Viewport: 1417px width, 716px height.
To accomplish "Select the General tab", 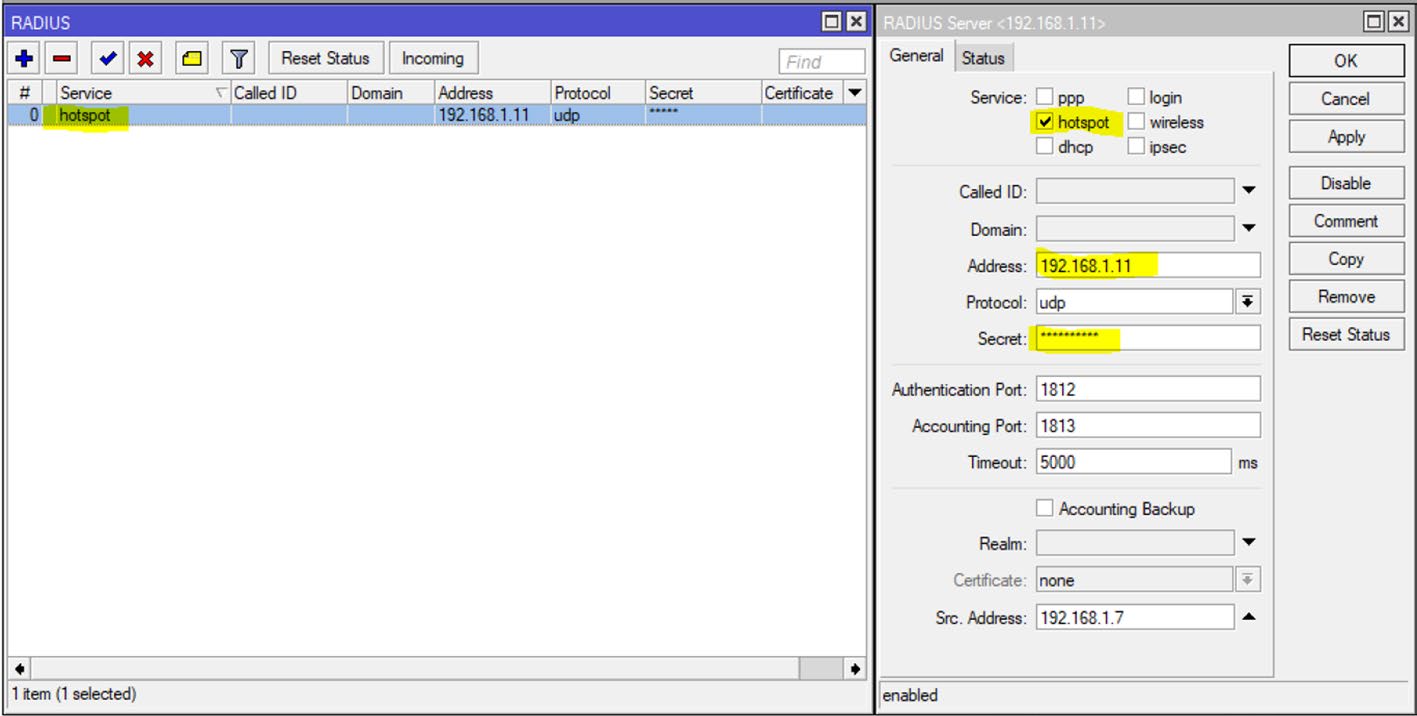I will click(916, 56).
